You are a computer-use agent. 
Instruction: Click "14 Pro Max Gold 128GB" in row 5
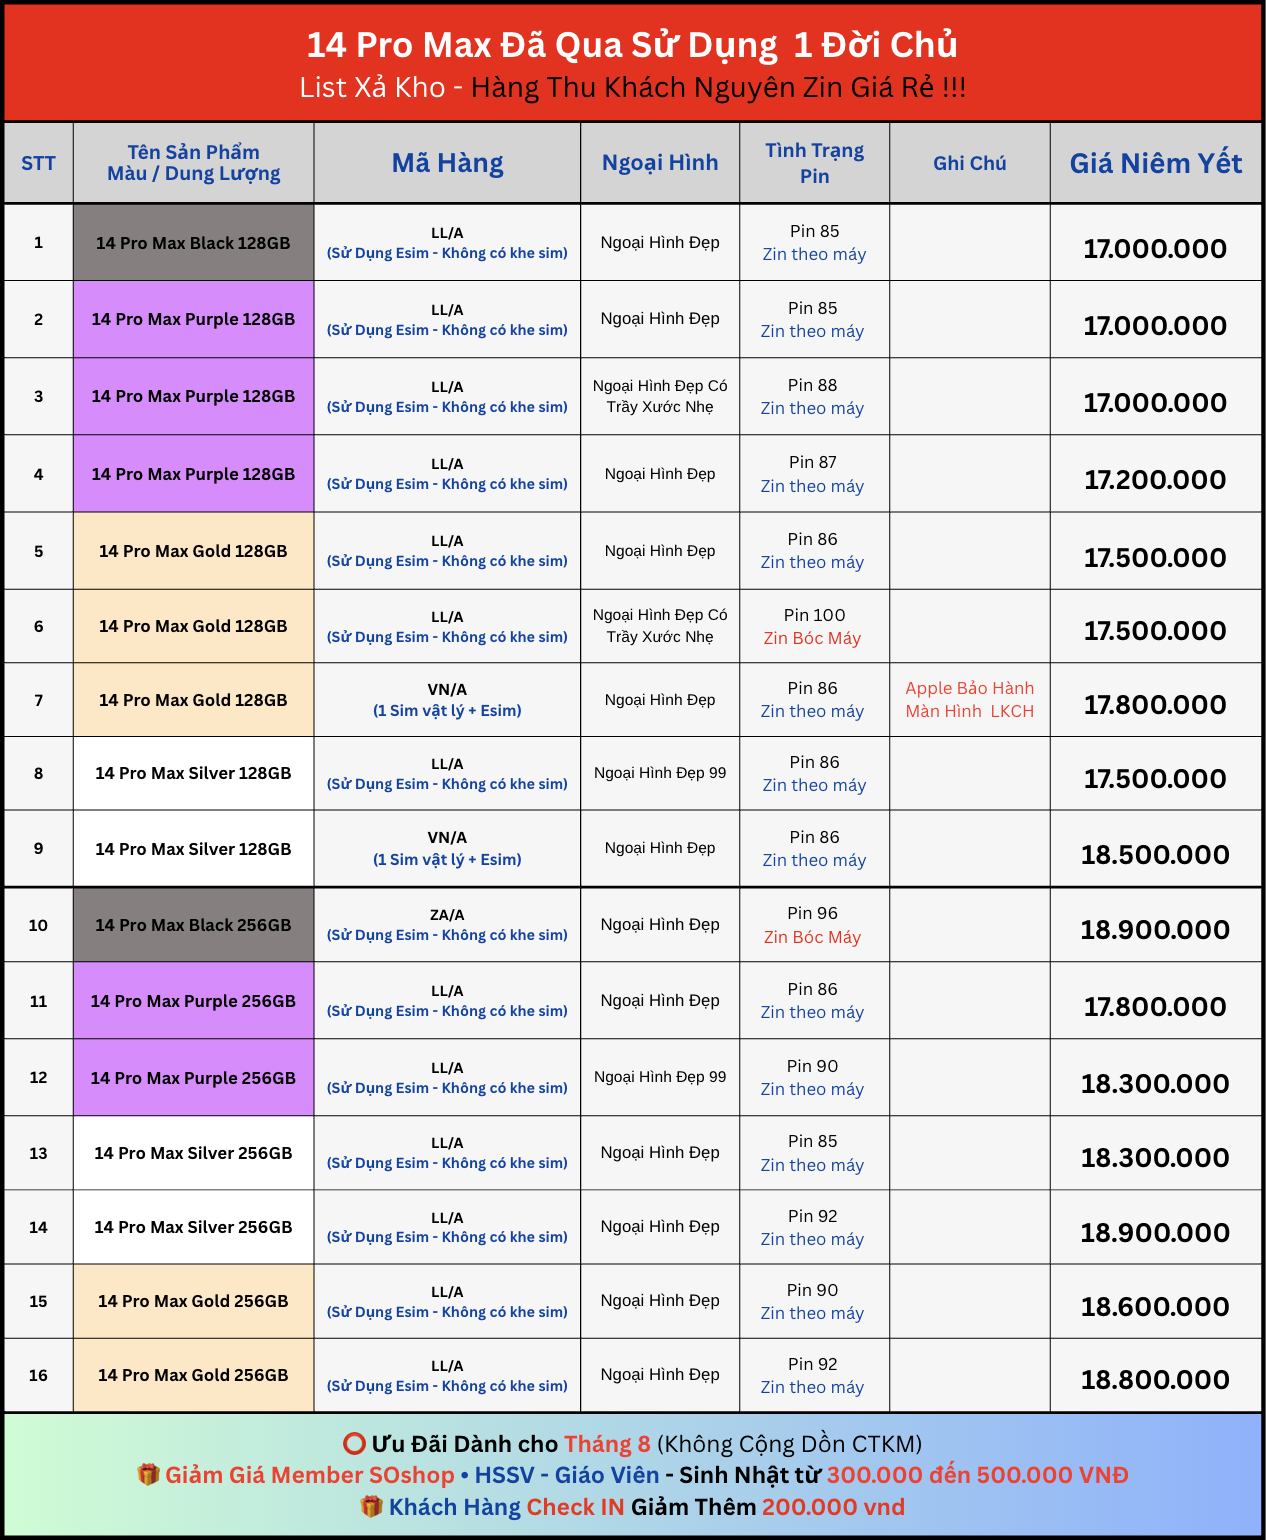[x=193, y=551]
